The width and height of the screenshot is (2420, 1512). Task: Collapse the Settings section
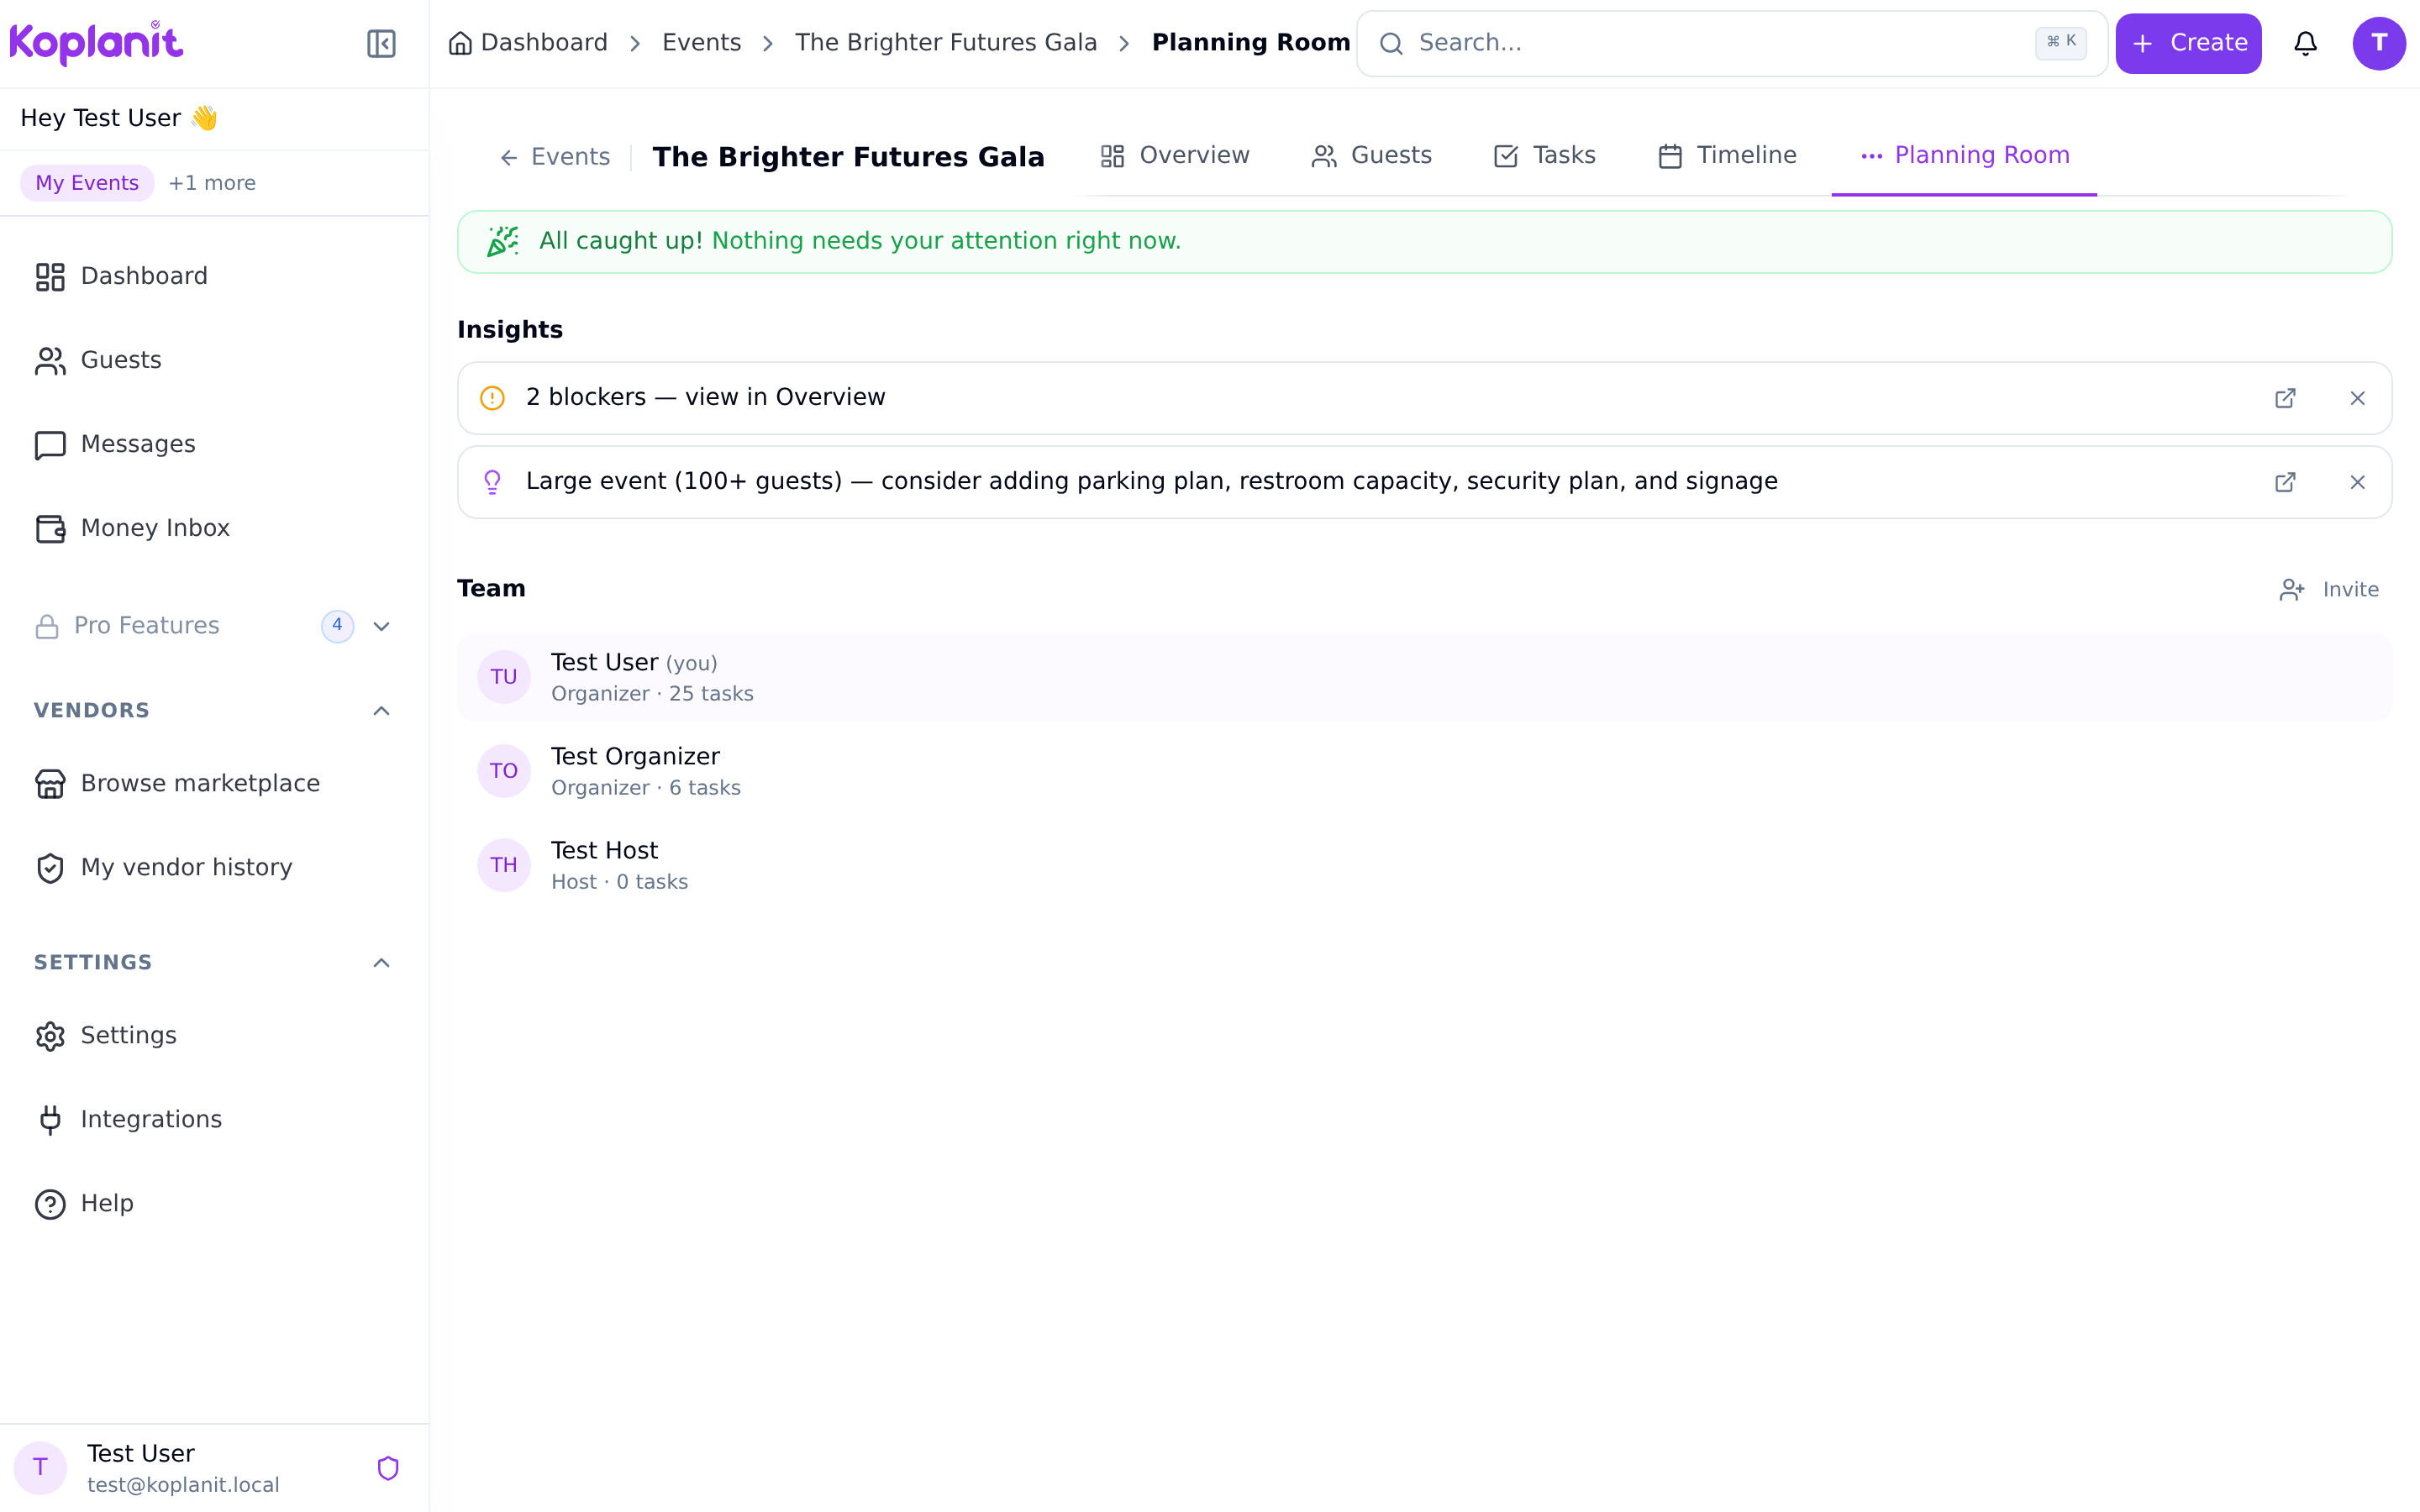coord(381,963)
